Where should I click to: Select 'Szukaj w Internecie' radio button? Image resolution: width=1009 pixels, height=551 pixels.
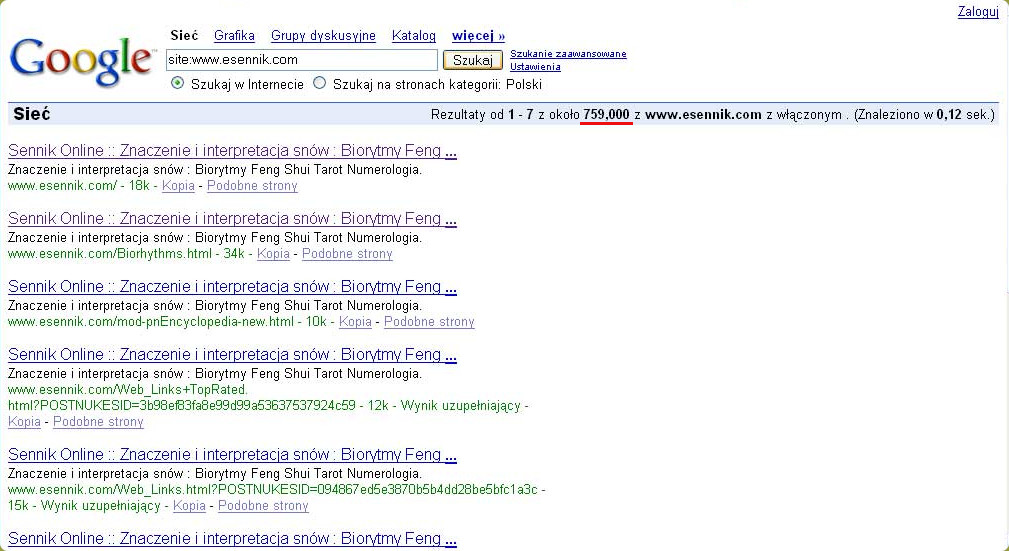coord(178,84)
